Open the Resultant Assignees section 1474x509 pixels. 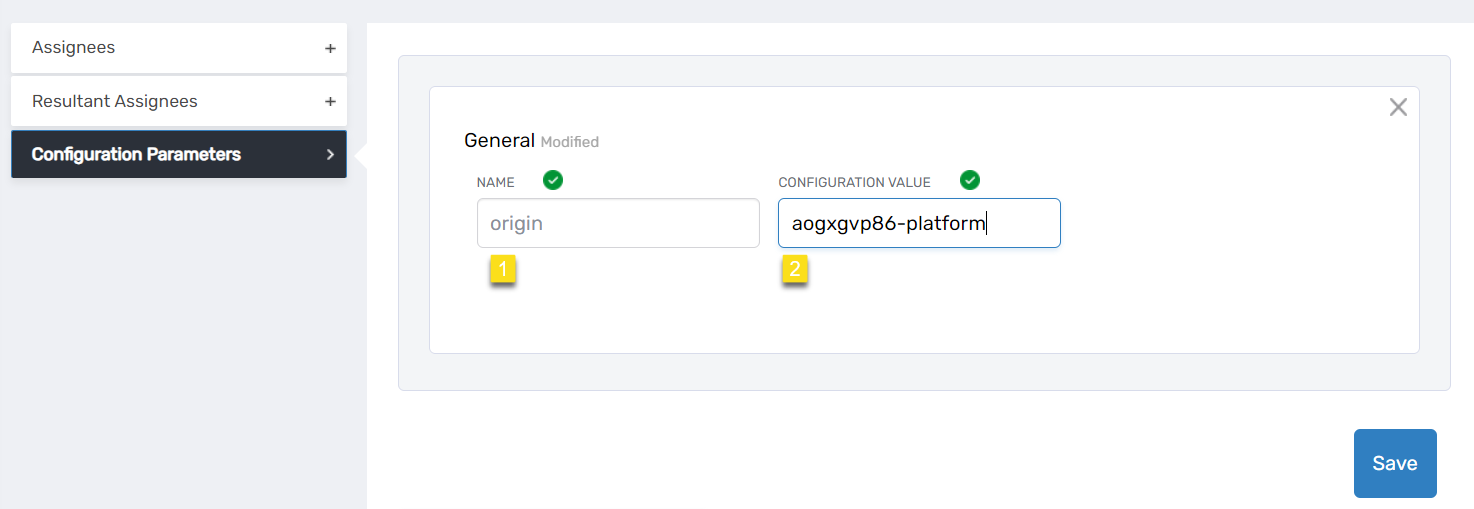(115, 102)
